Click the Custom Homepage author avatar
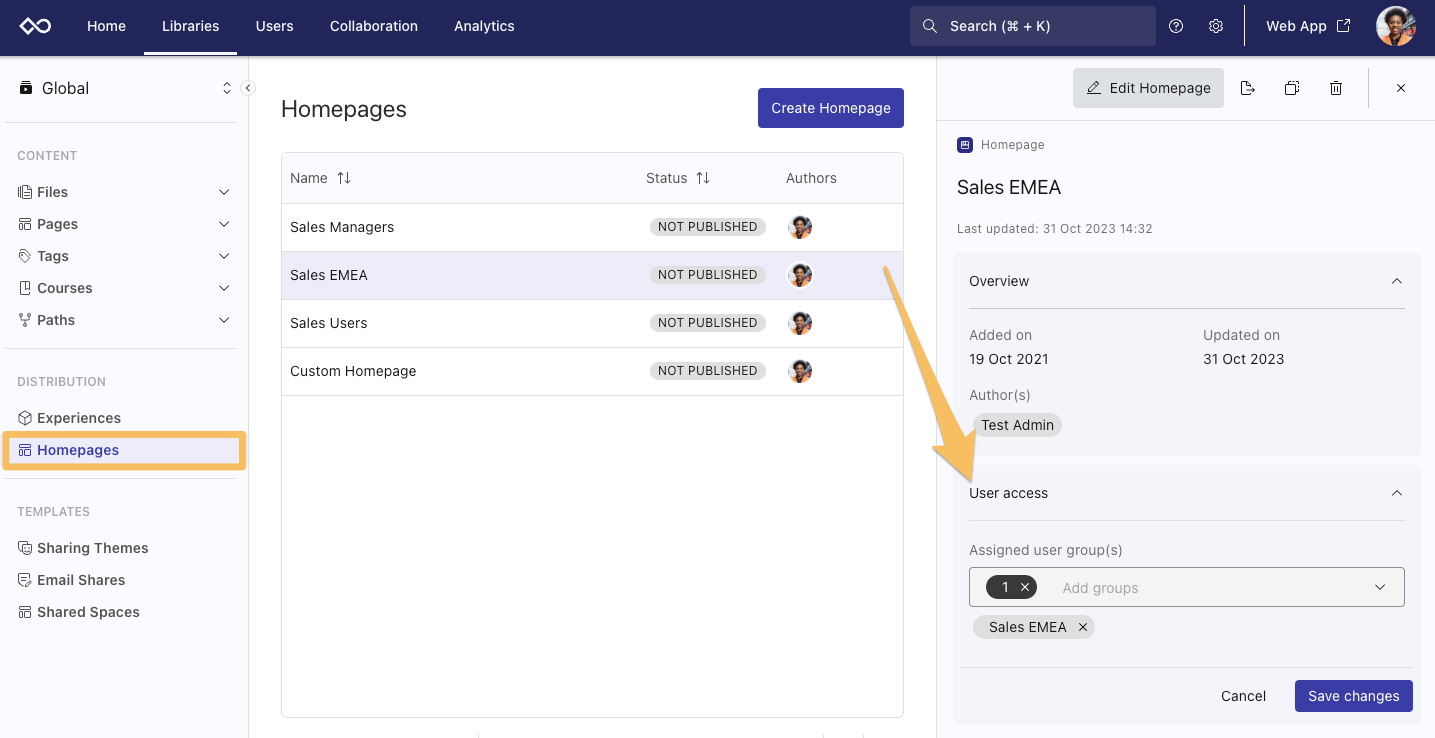 (x=800, y=371)
